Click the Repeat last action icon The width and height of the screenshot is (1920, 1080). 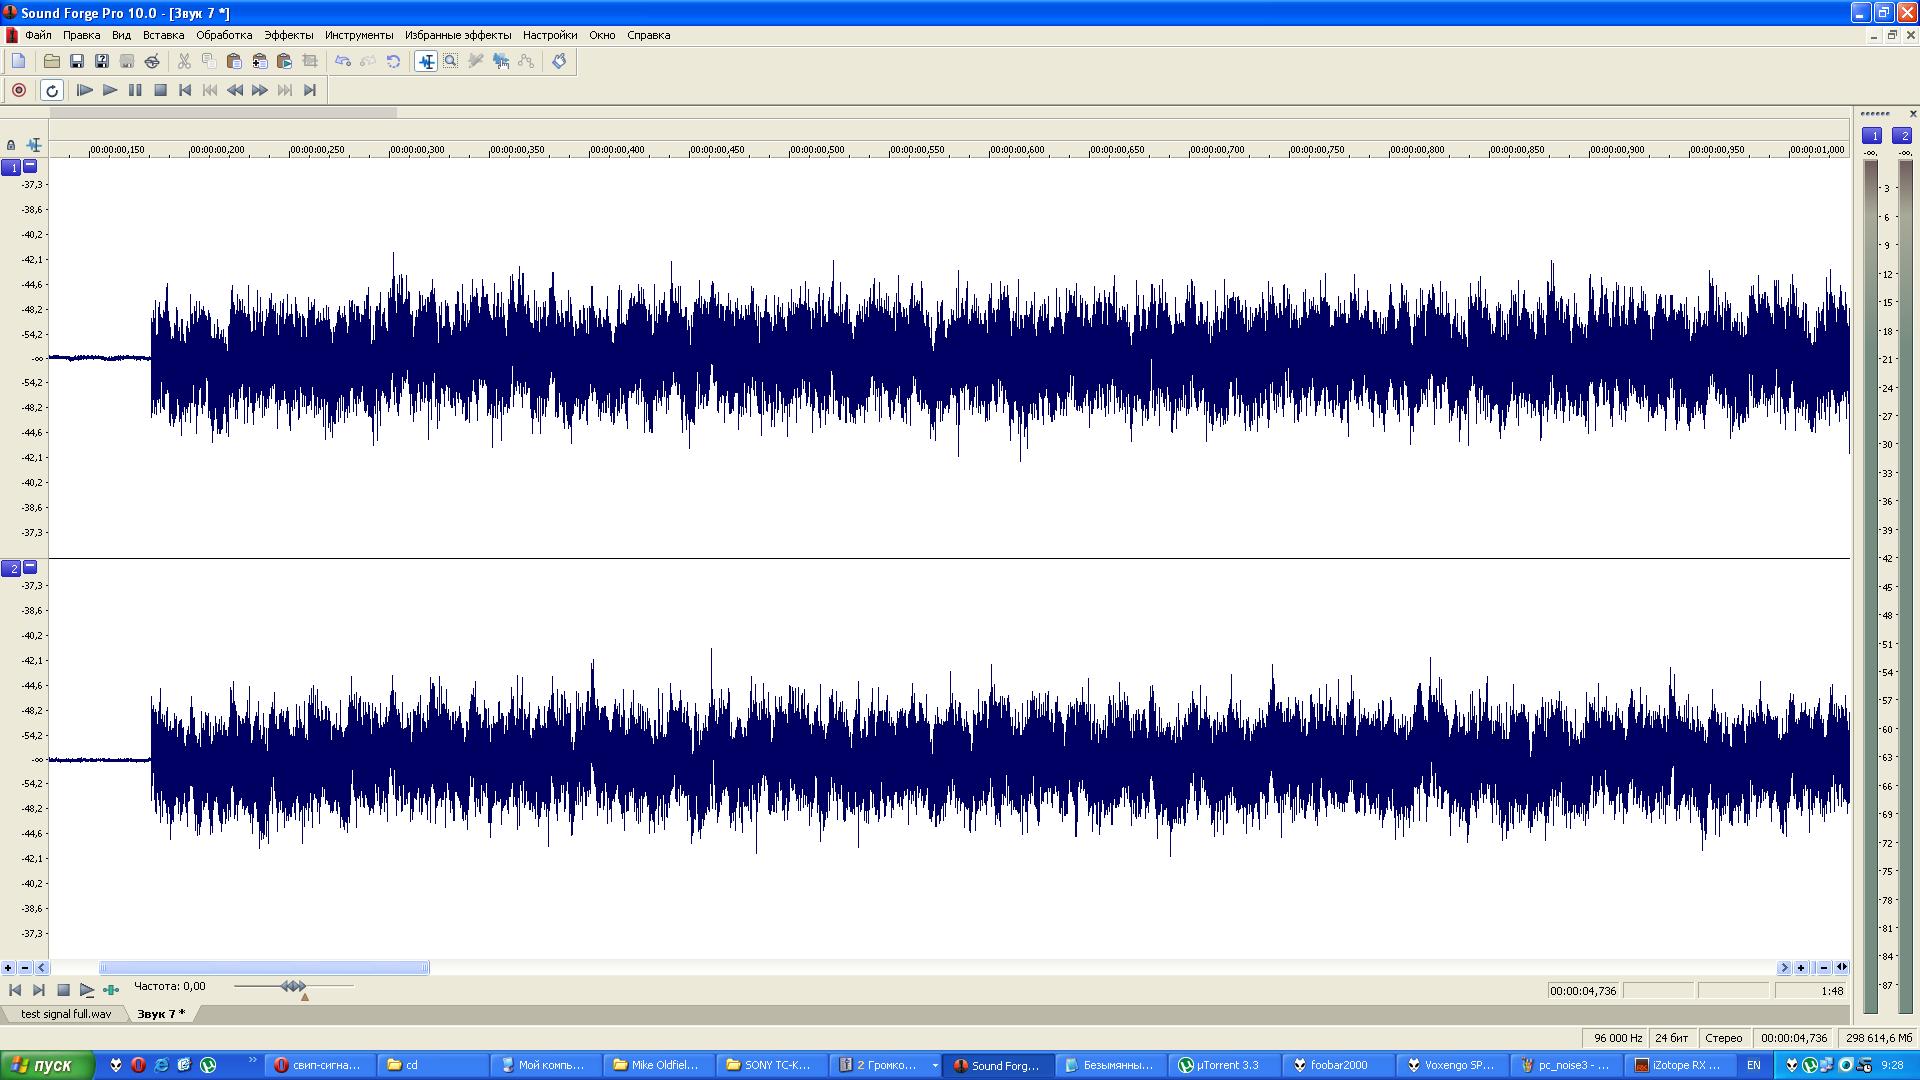point(393,61)
